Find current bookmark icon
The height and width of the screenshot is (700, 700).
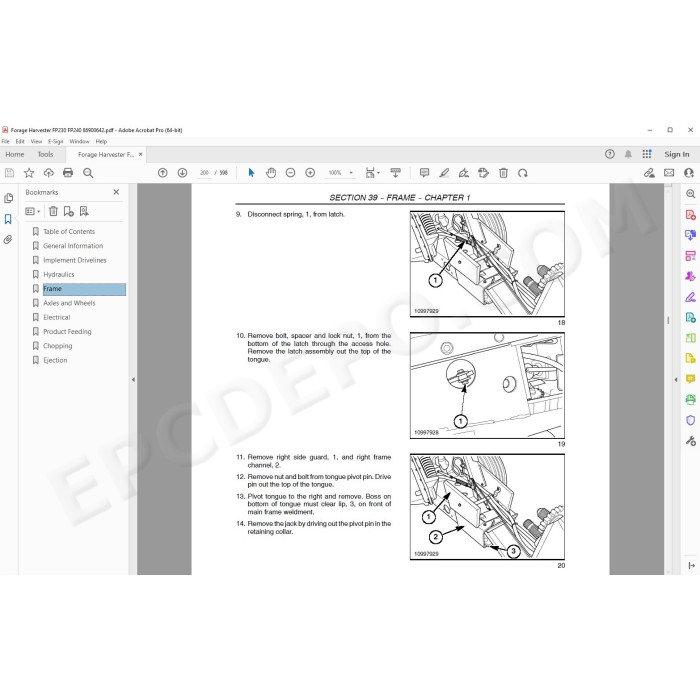84,211
